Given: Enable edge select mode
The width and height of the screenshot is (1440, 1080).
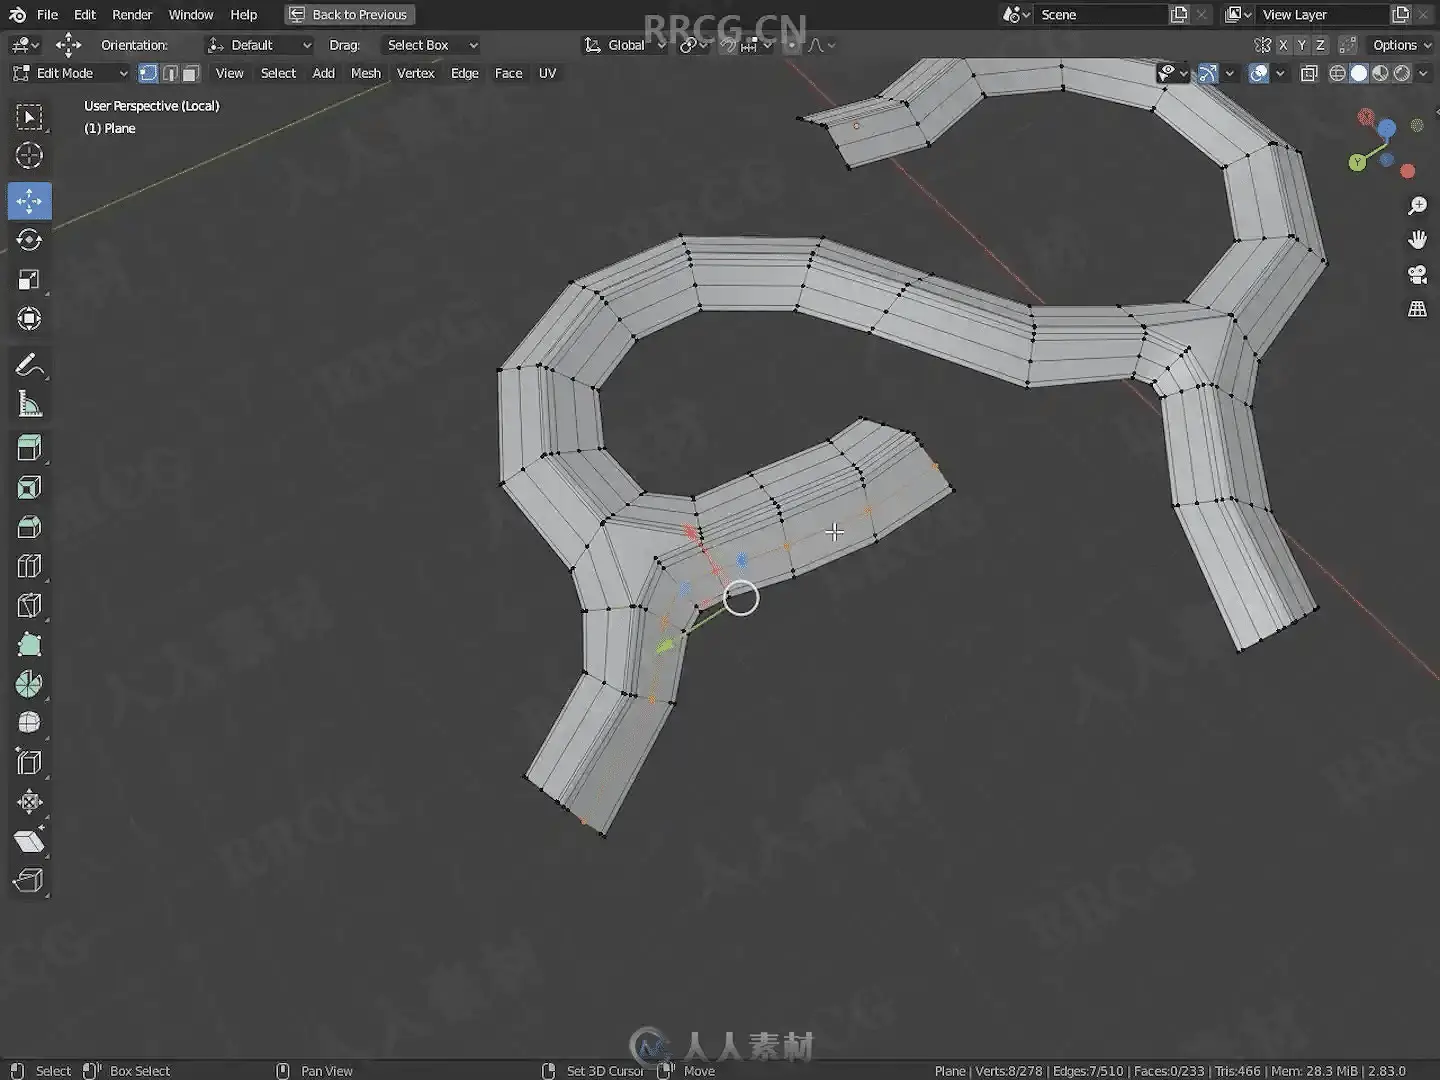Looking at the screenshot, I should pos(170,73).
